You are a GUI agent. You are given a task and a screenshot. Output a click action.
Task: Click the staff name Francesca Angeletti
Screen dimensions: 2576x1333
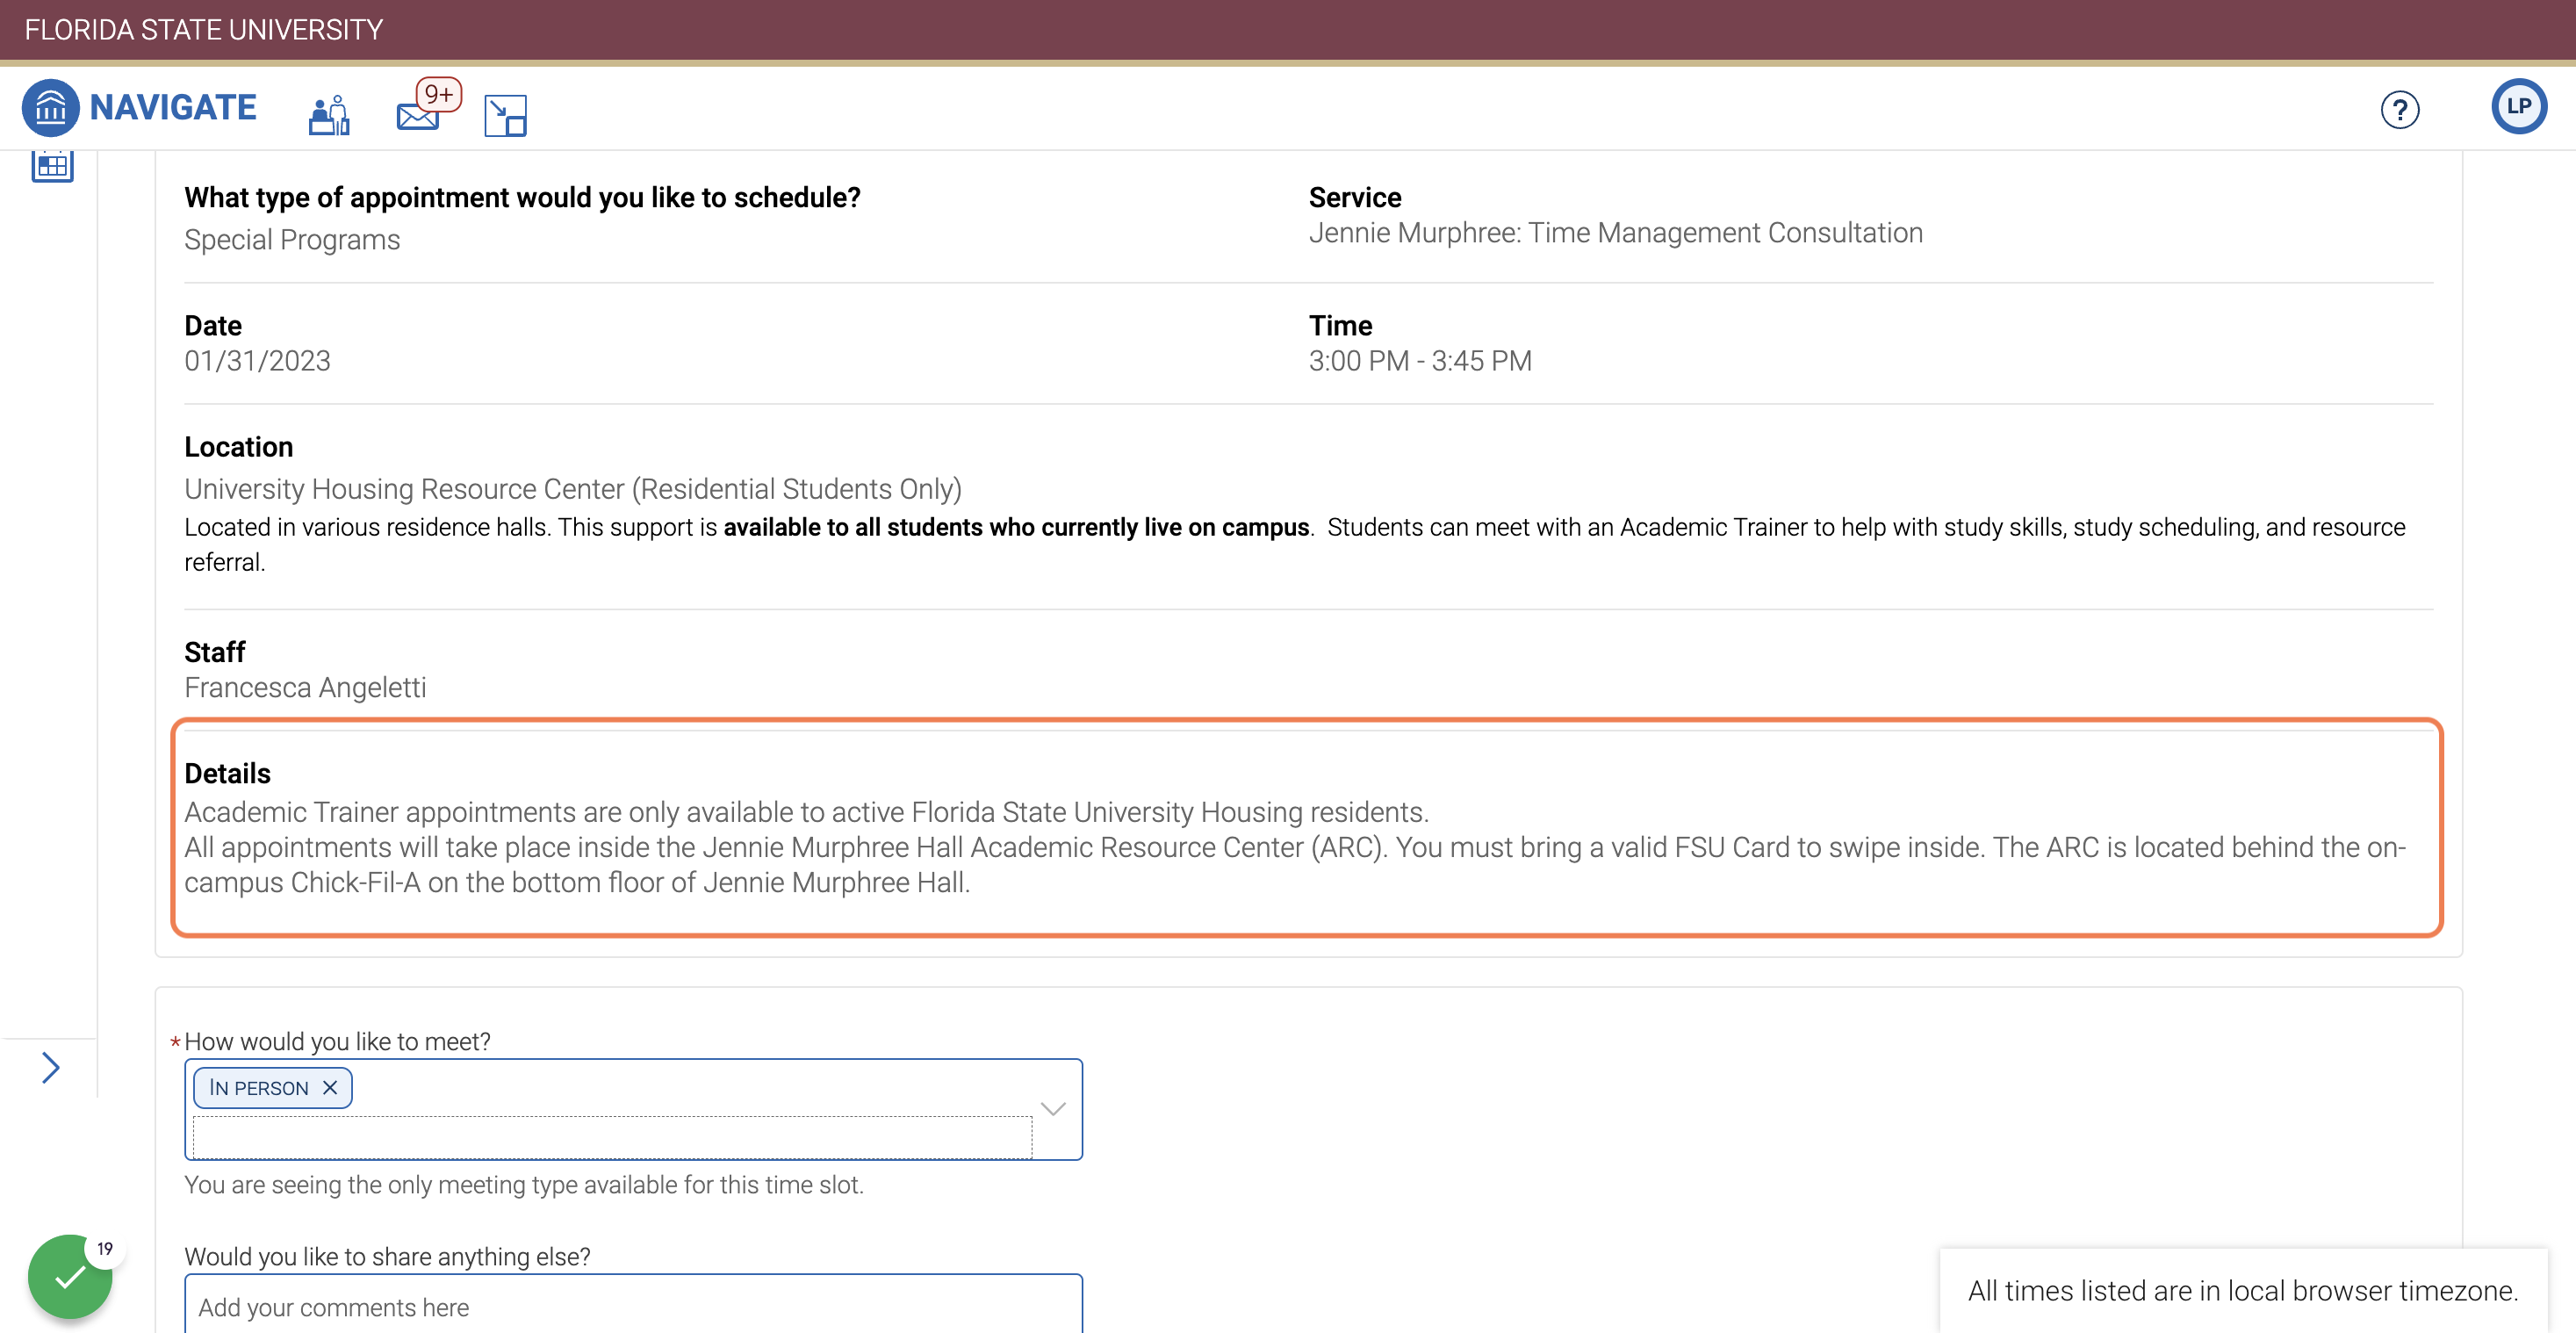coord(305,688)
